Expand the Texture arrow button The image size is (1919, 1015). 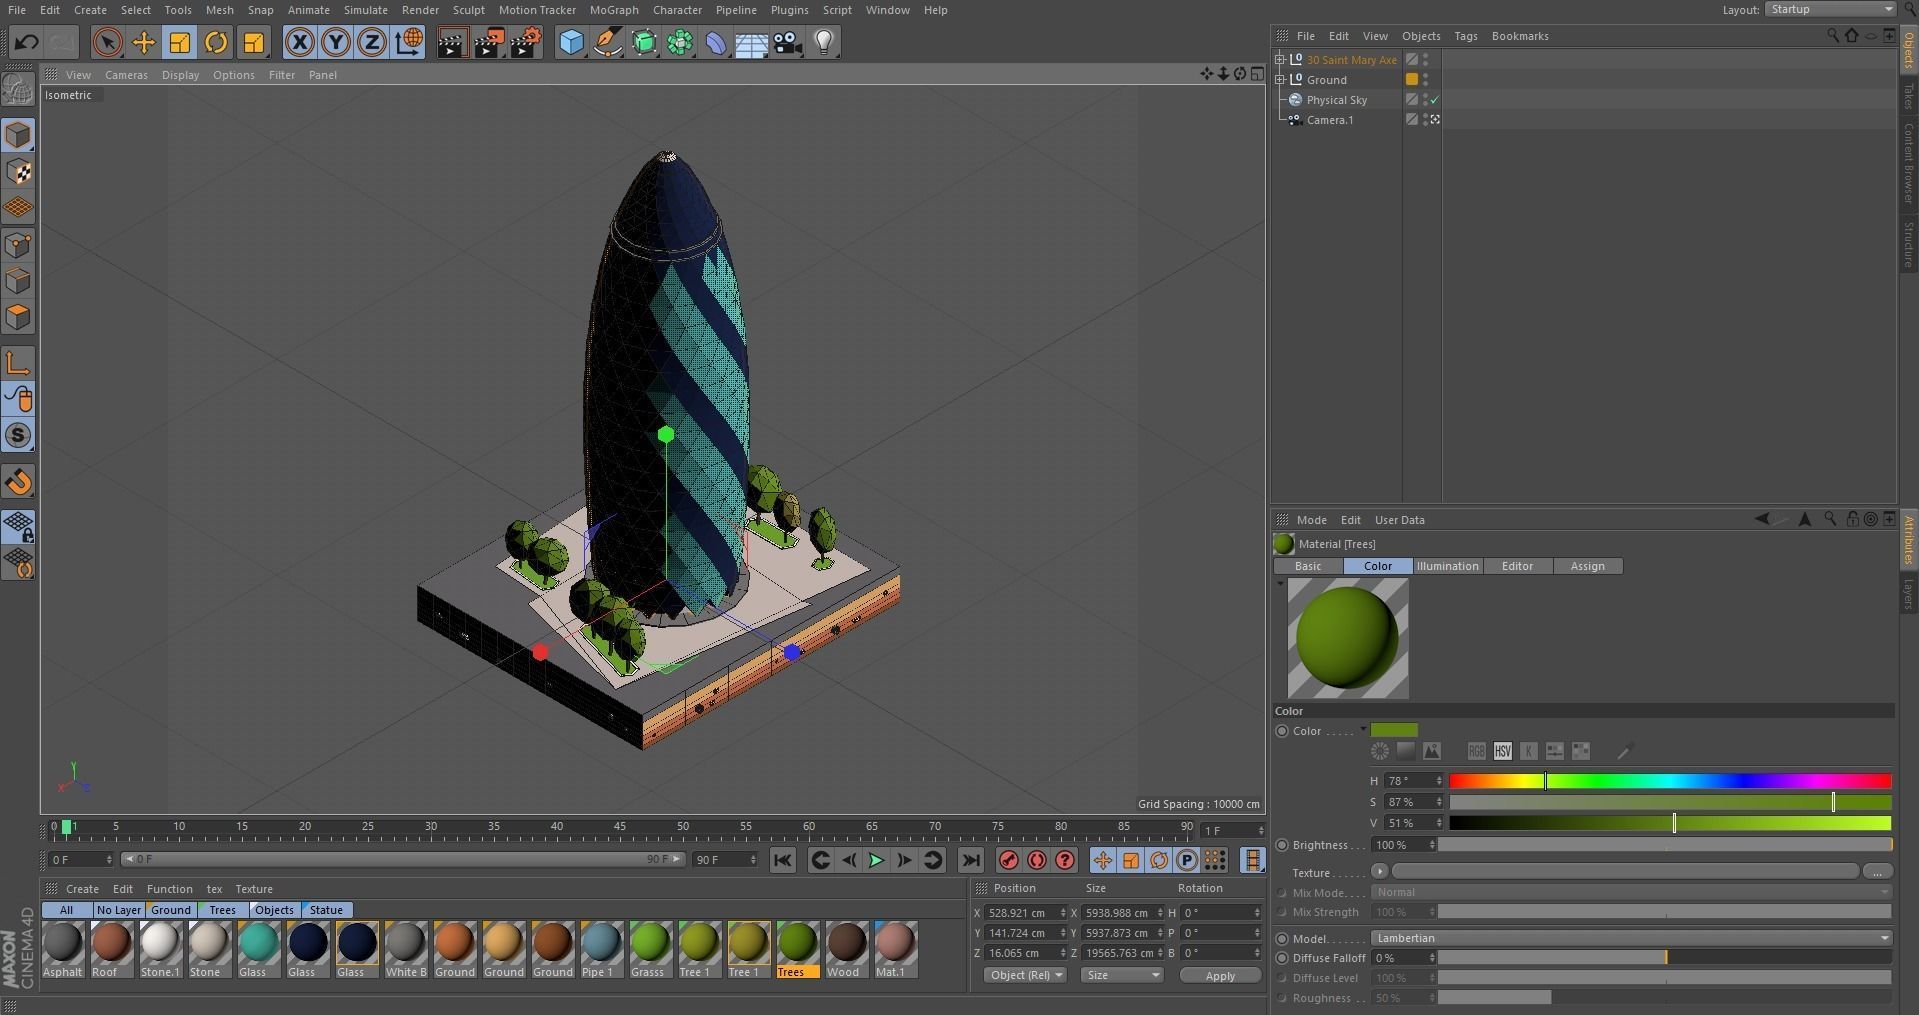[x=1380, y=871]
